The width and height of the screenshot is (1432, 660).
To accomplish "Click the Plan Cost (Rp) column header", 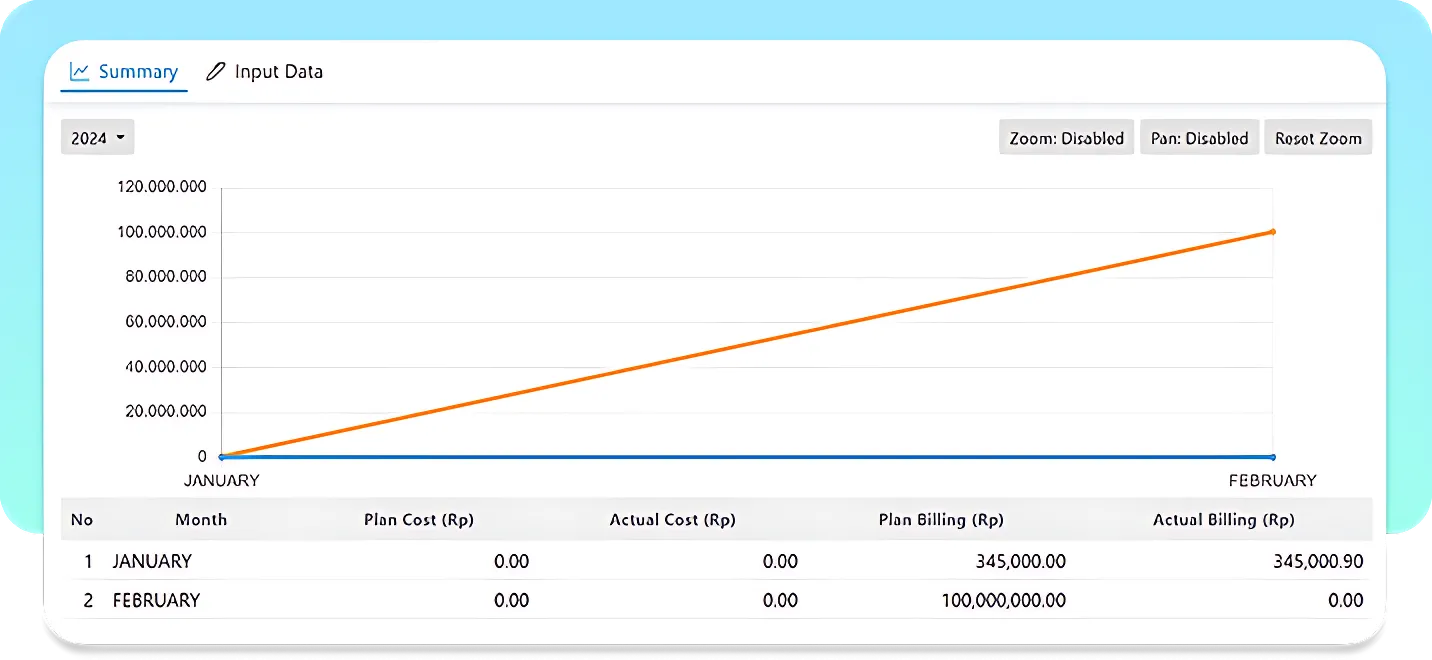I will 418,520.
